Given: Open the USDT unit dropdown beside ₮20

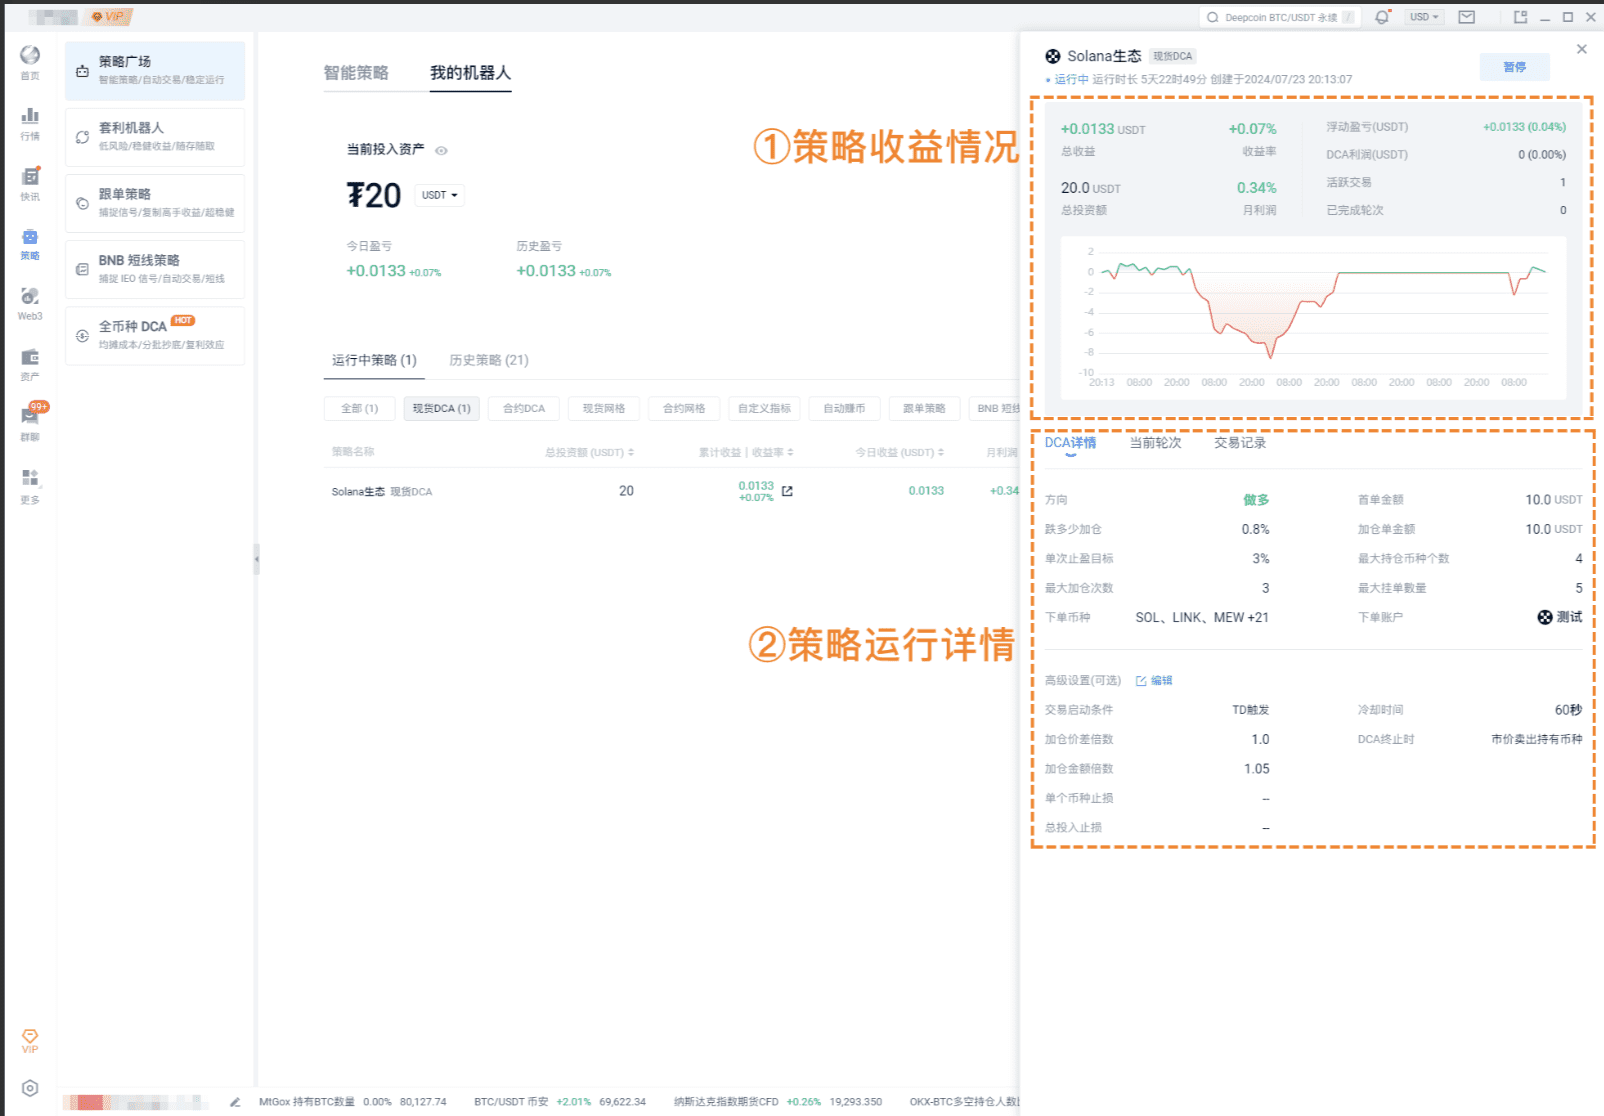Looking at the screenshot, I should [x=440, y=195].
